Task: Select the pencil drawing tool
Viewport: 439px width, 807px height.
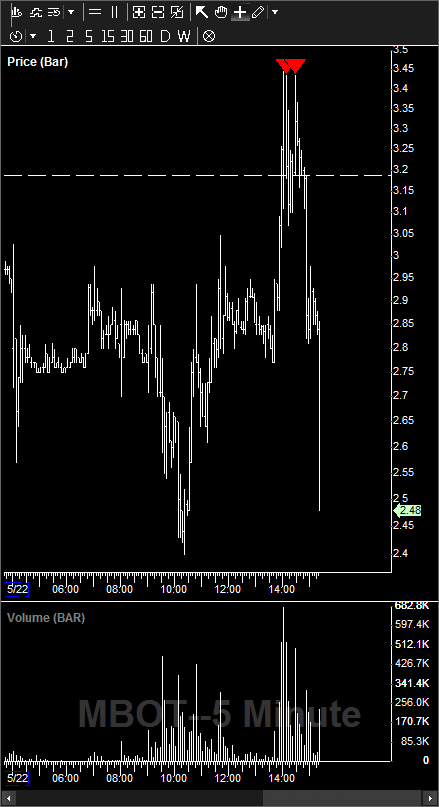Action: coord(258,12)
